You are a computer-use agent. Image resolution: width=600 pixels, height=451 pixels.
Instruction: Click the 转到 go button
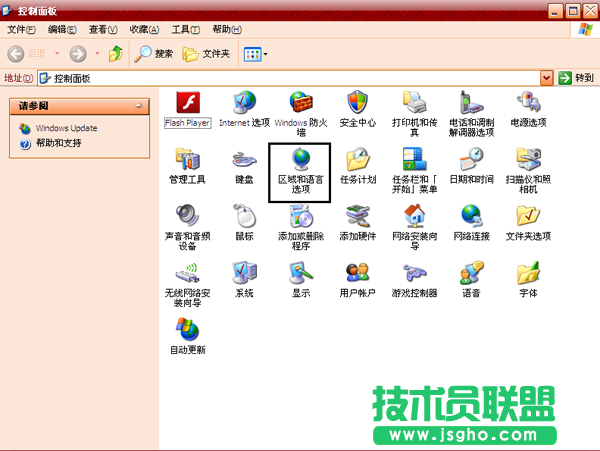[x=576, y=78]
